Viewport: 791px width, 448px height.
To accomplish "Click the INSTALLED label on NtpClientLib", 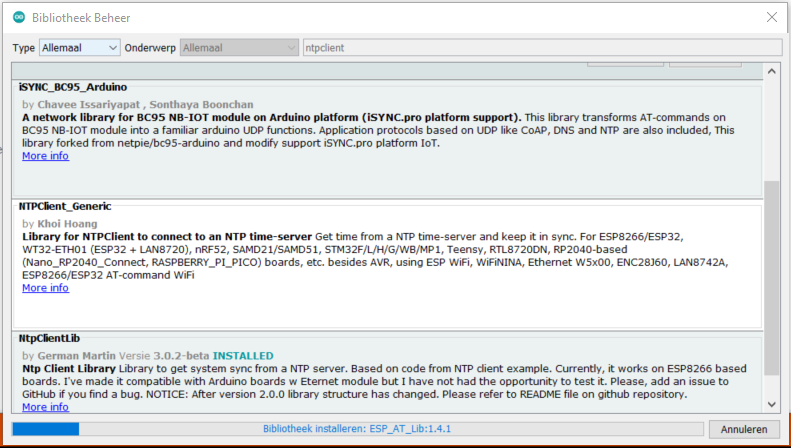I will [242, 356].
